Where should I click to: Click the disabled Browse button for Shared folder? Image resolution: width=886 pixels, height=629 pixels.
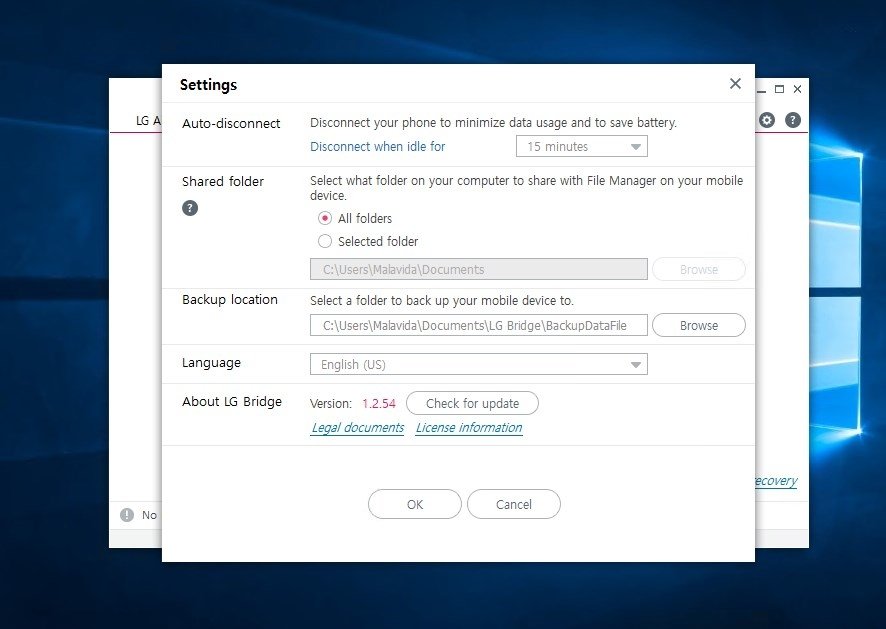(x=699, y=270)
